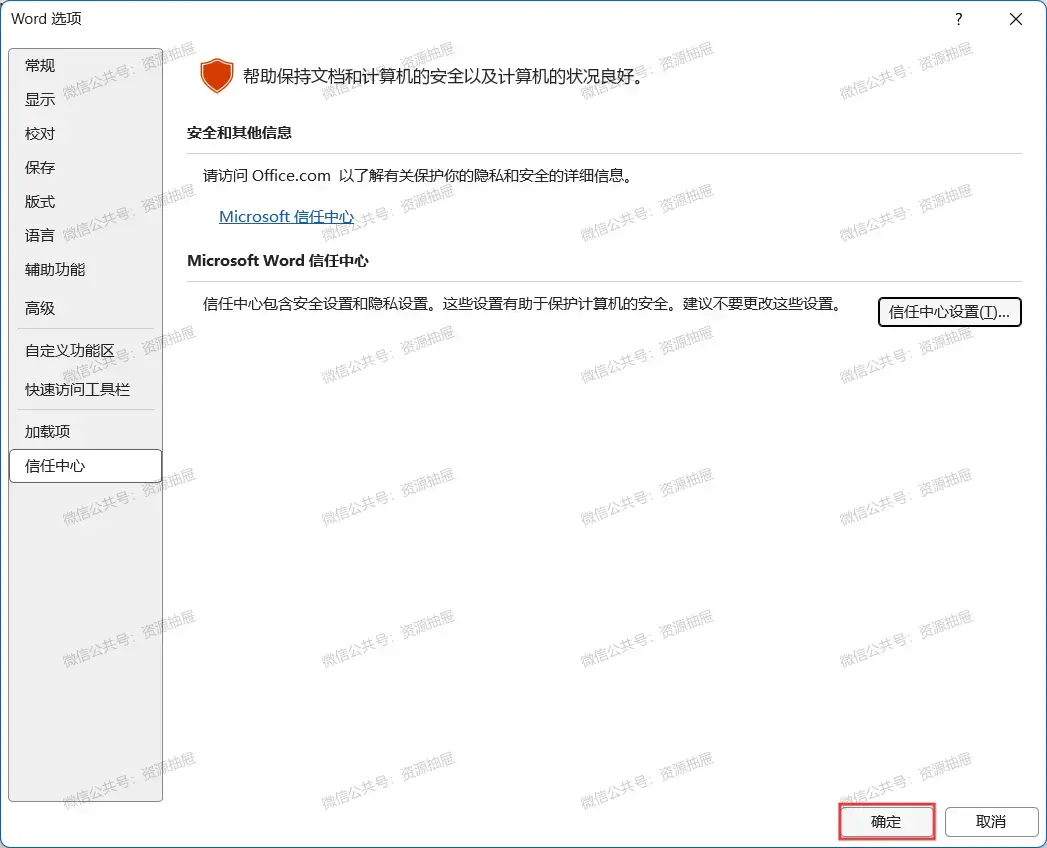Follow the Microsoft 信任中心 link

coord(286,217)
